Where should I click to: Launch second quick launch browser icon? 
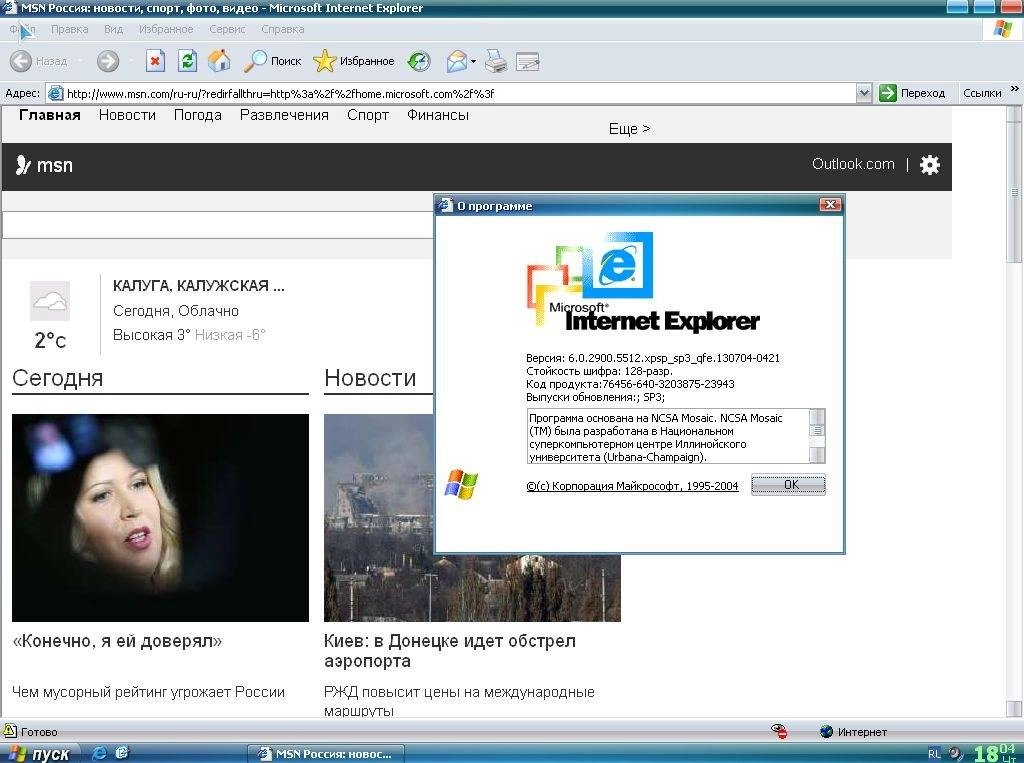tap(121, 753)
